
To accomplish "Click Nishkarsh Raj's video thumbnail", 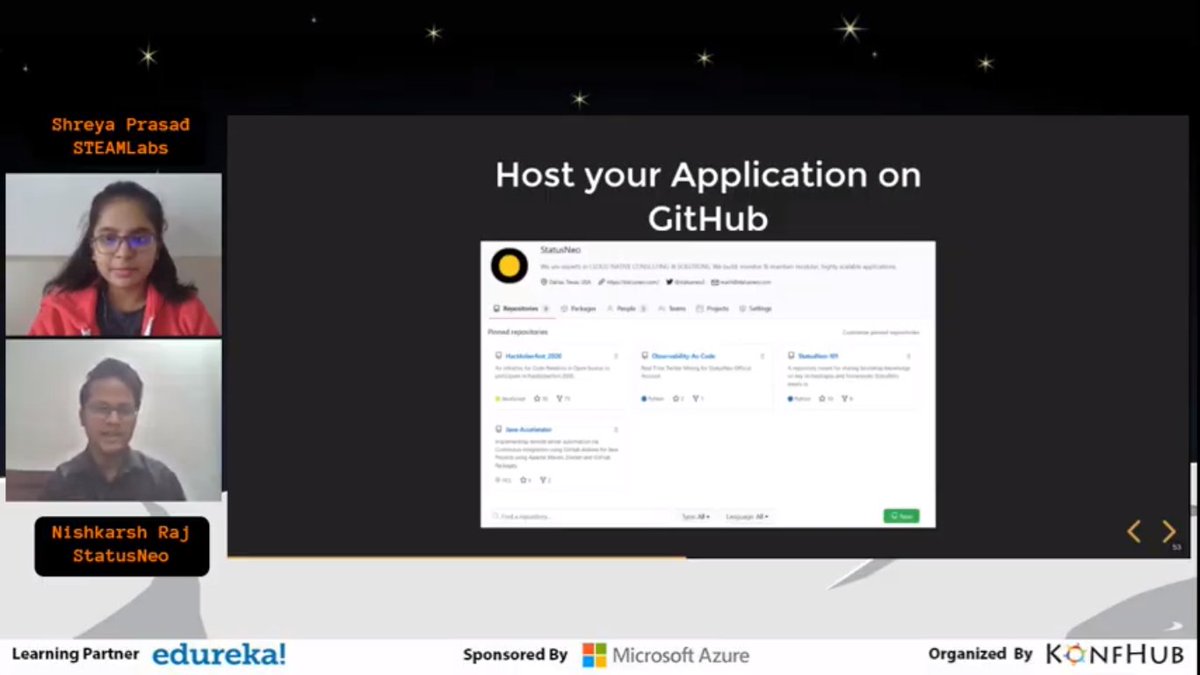I will point(114,420).
